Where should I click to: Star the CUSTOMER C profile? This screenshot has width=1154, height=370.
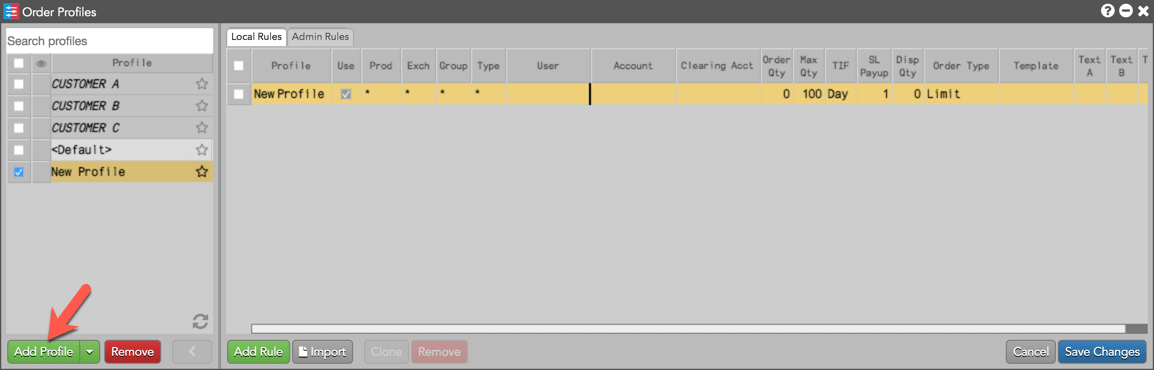[202, 128]
